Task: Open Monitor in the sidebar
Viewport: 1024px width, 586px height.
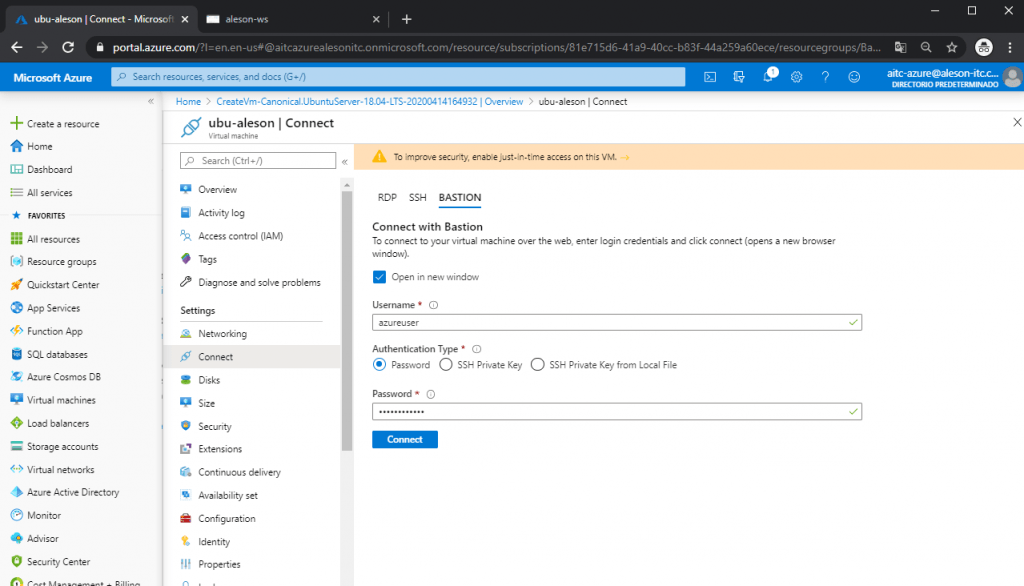Action: pyautogui.click(x=44, y=515)
